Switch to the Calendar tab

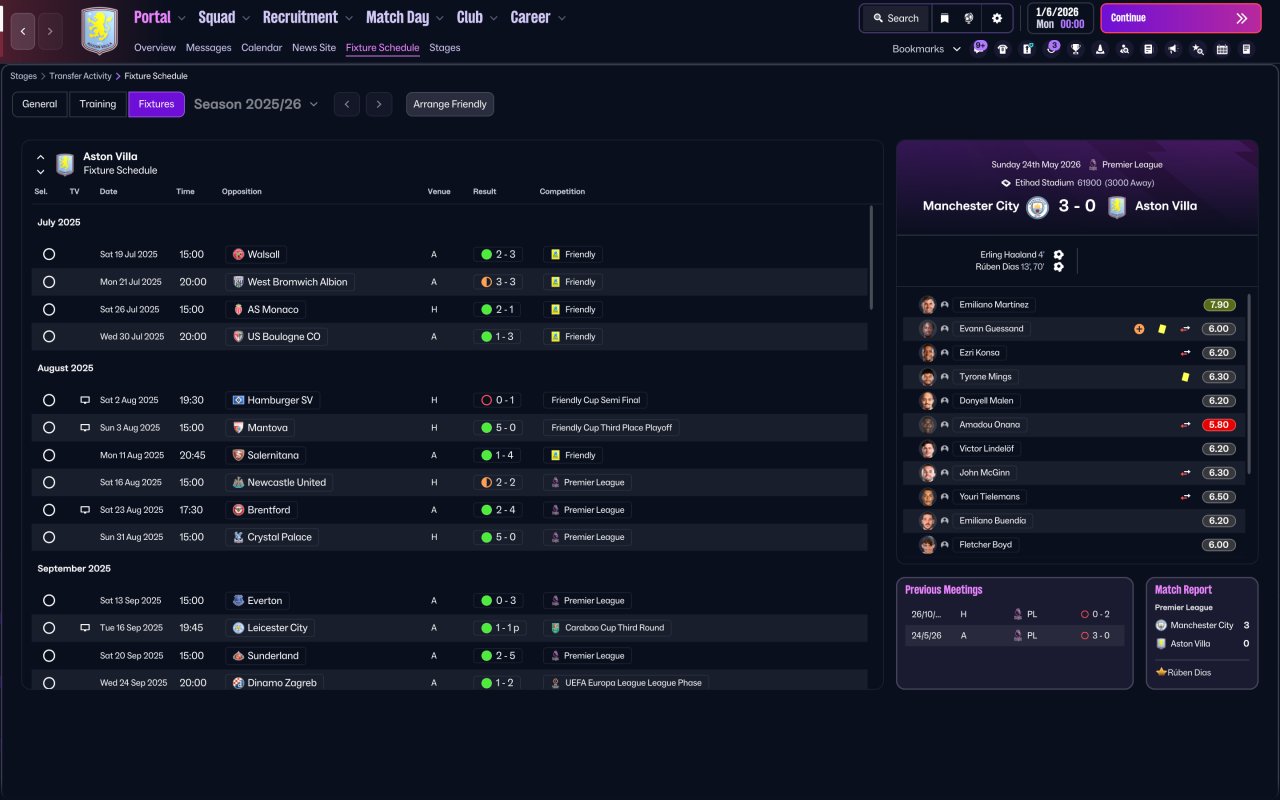[x=261, y=48]
